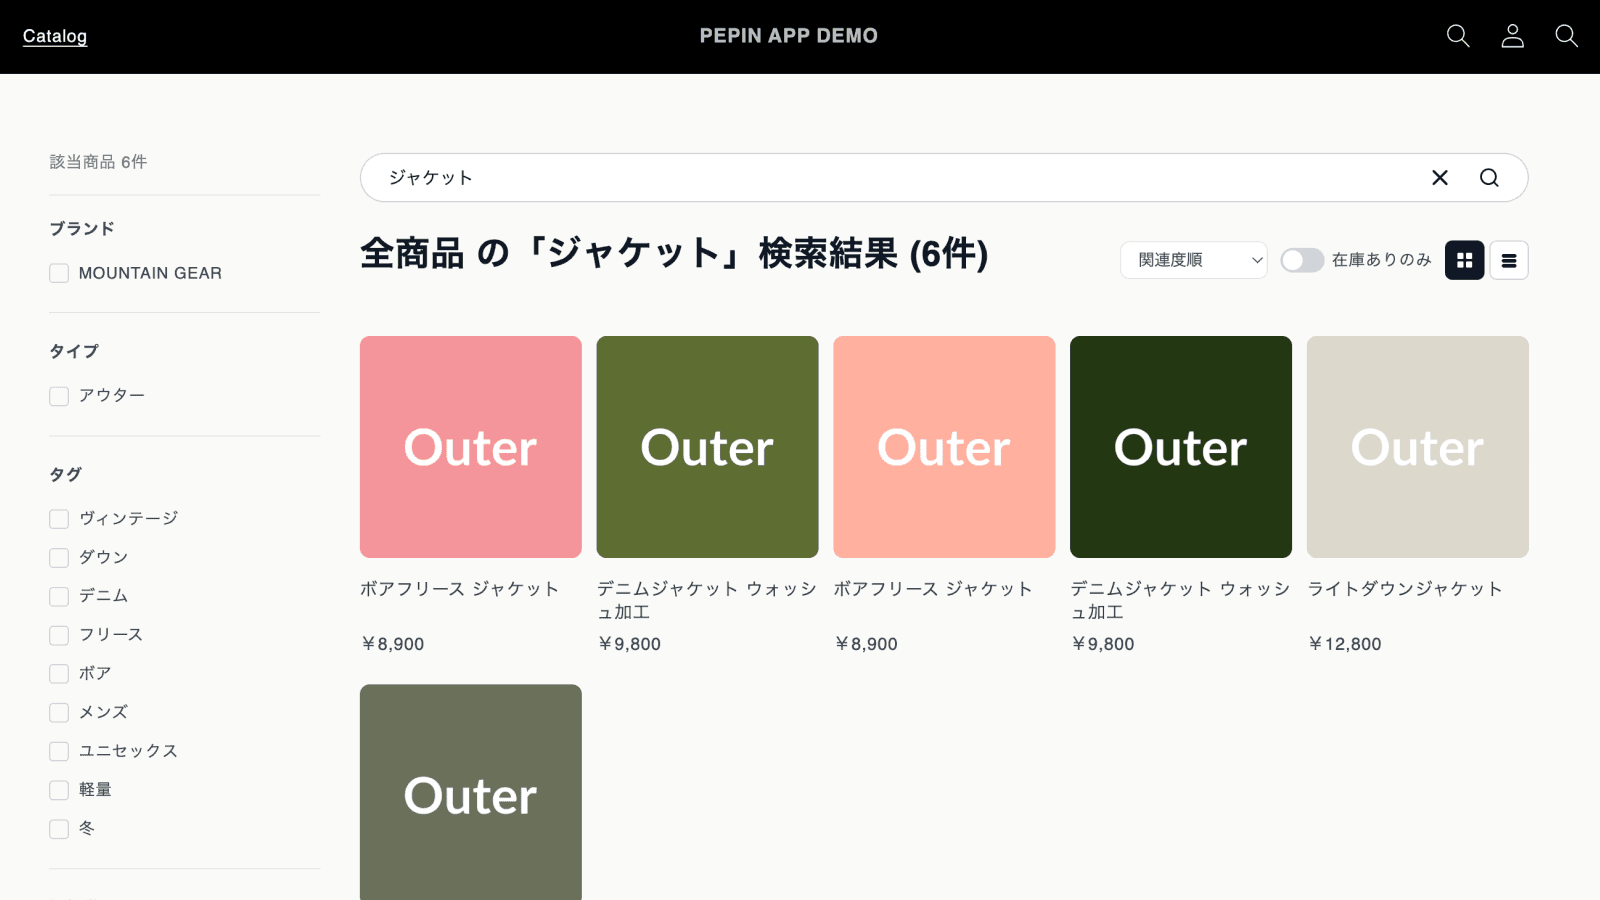Check the 冬 tag filter
This screenshot has height=900, width=1600.
click(59, 829)
